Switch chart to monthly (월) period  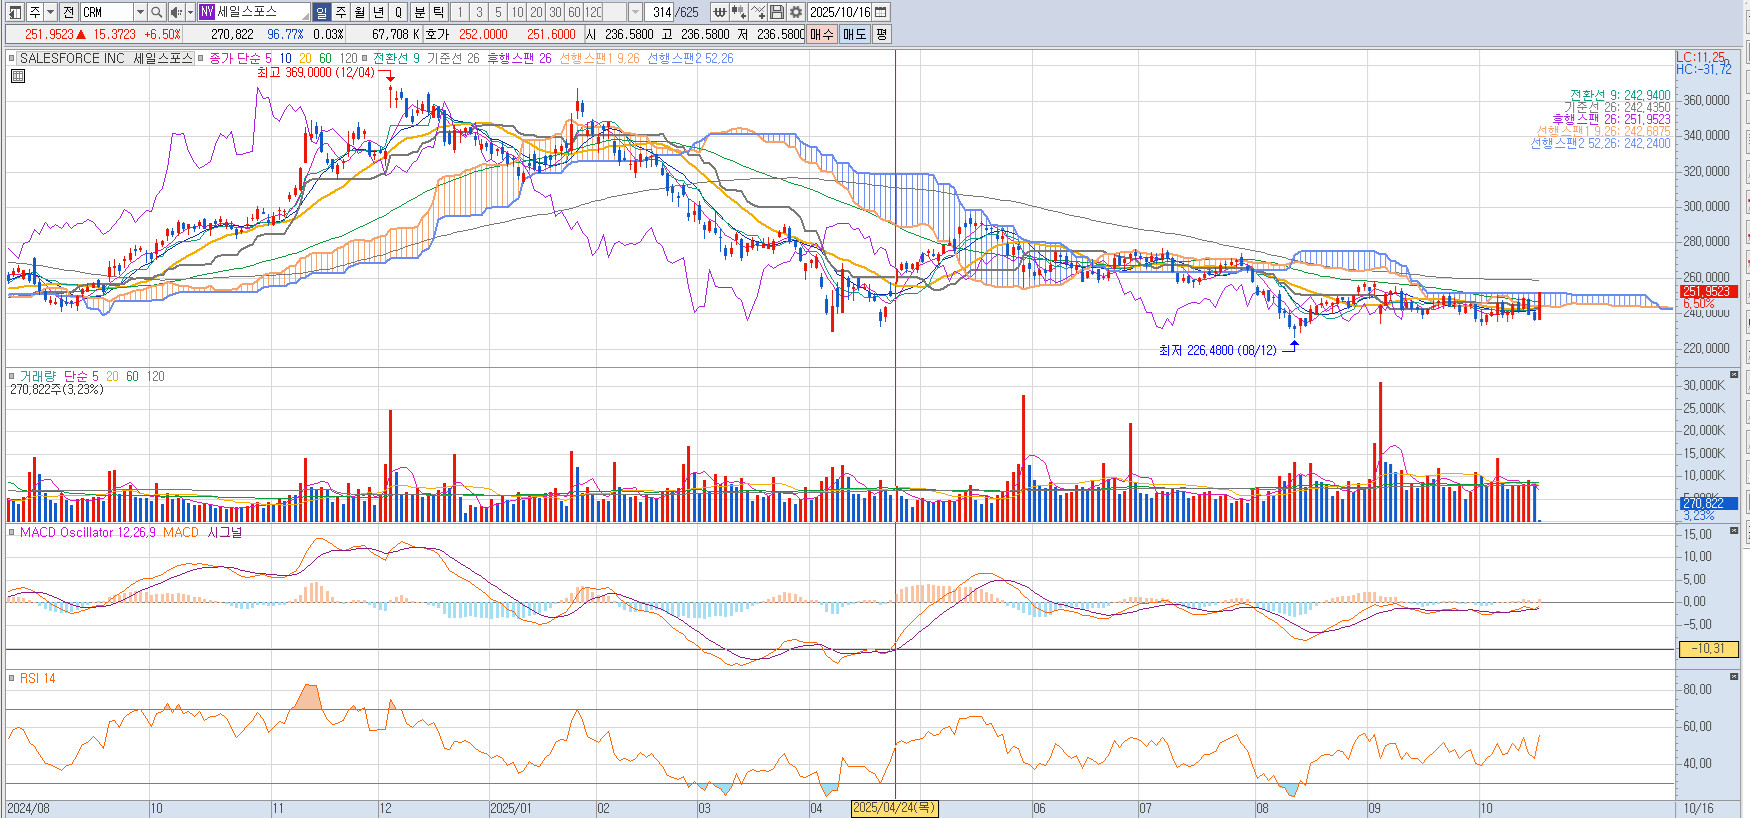[359, 12]
